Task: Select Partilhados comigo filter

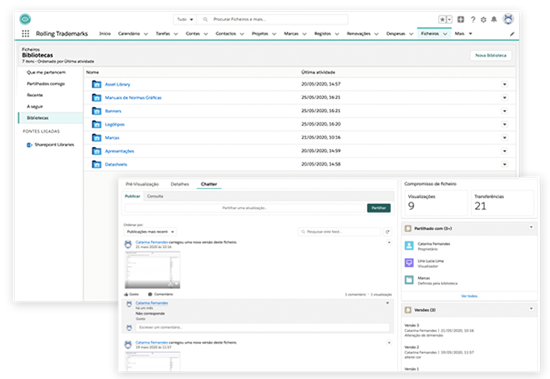Action: click(46, 84)
